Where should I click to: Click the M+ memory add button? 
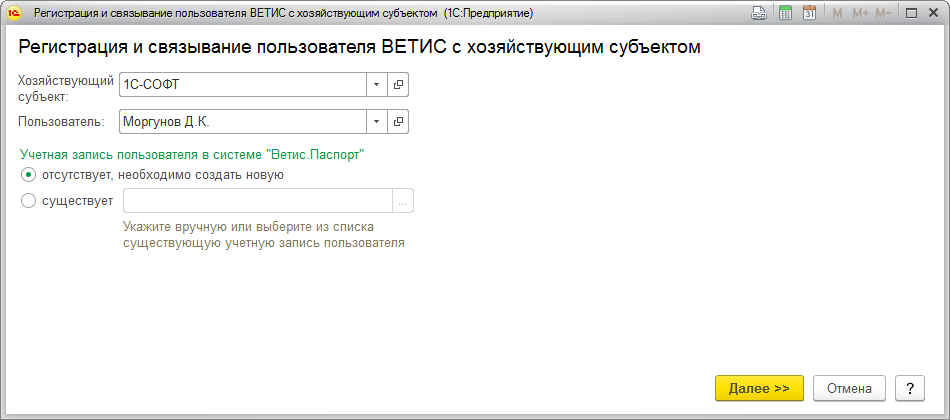(860, 13)
